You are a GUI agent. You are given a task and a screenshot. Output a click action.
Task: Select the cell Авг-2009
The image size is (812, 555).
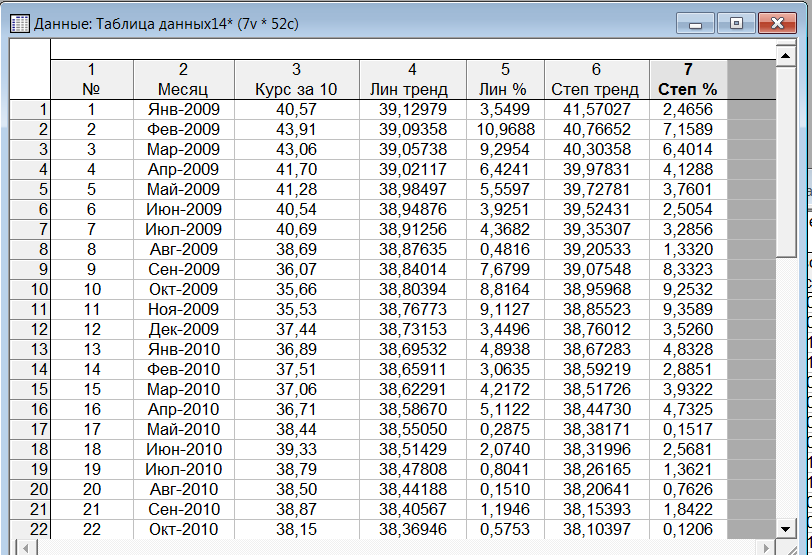coord(184,250)
